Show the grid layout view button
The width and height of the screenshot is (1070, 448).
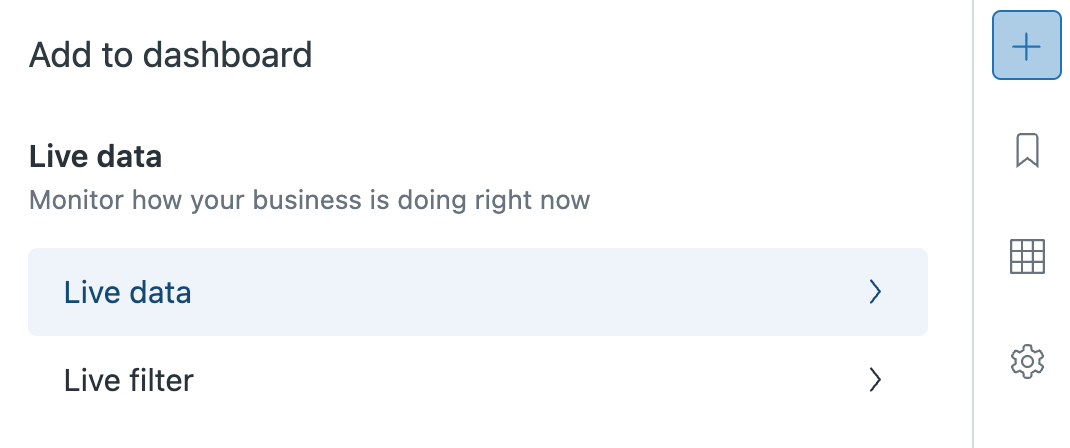(x=1027, y=257)
